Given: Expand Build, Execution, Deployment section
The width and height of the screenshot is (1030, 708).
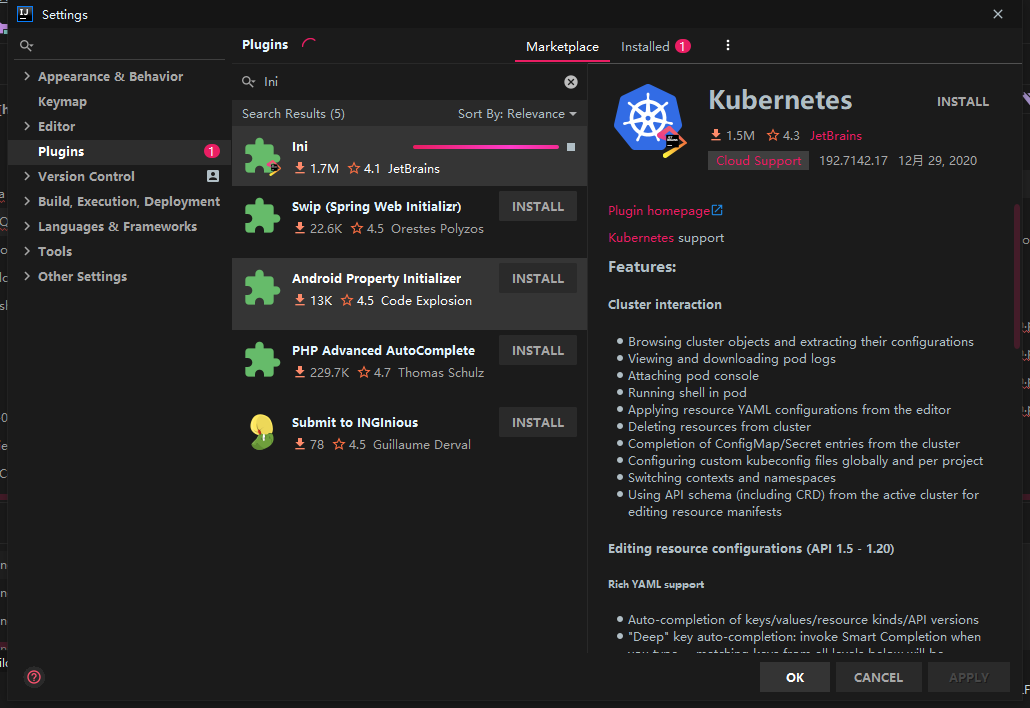Looking at the screenshot, I should [x=27, y=201].
